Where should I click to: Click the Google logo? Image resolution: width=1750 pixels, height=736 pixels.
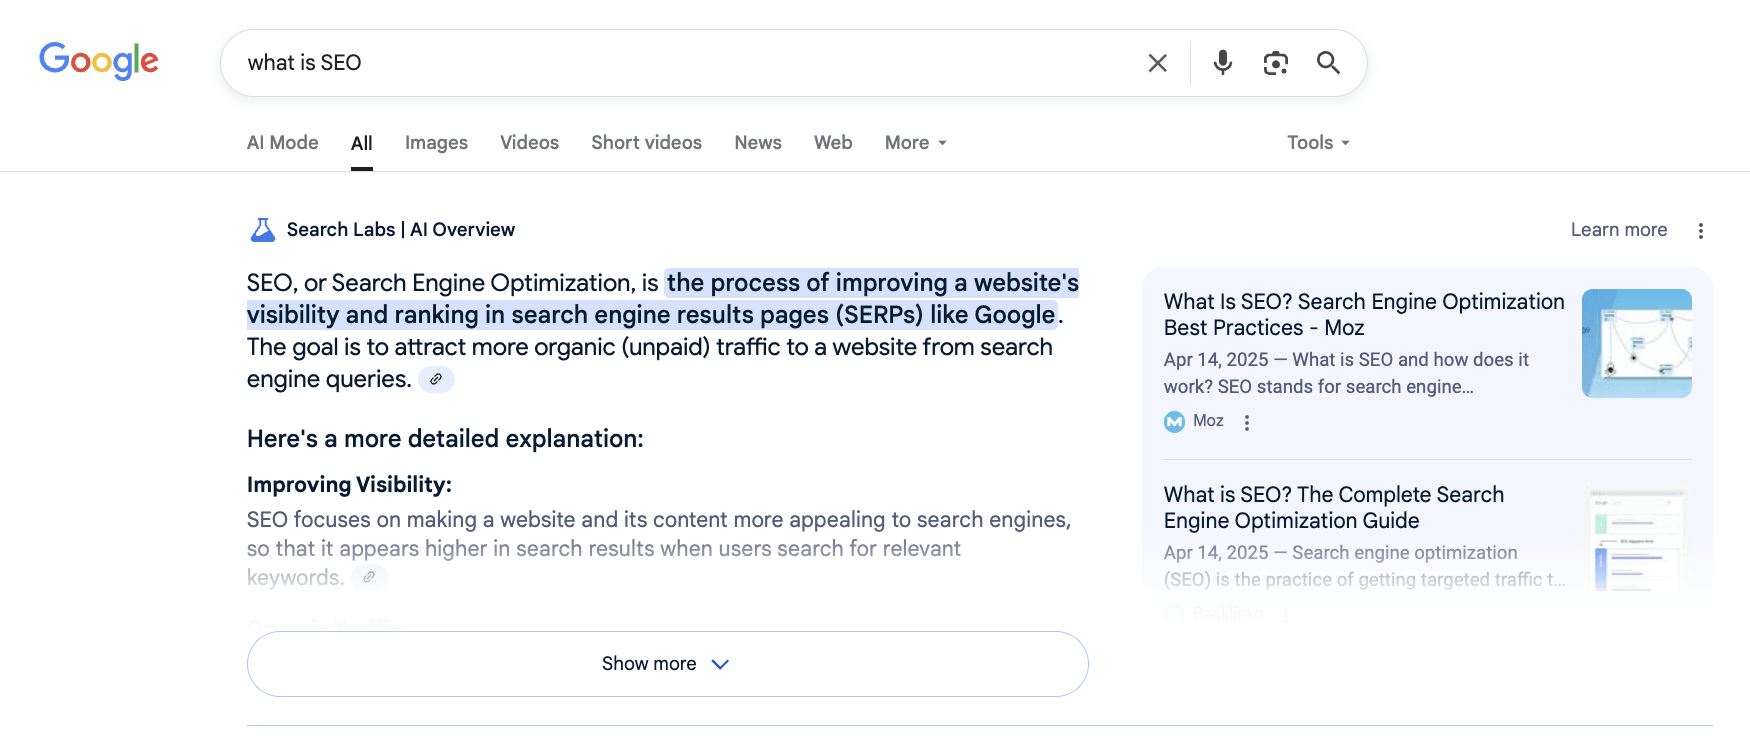point(99,61)
